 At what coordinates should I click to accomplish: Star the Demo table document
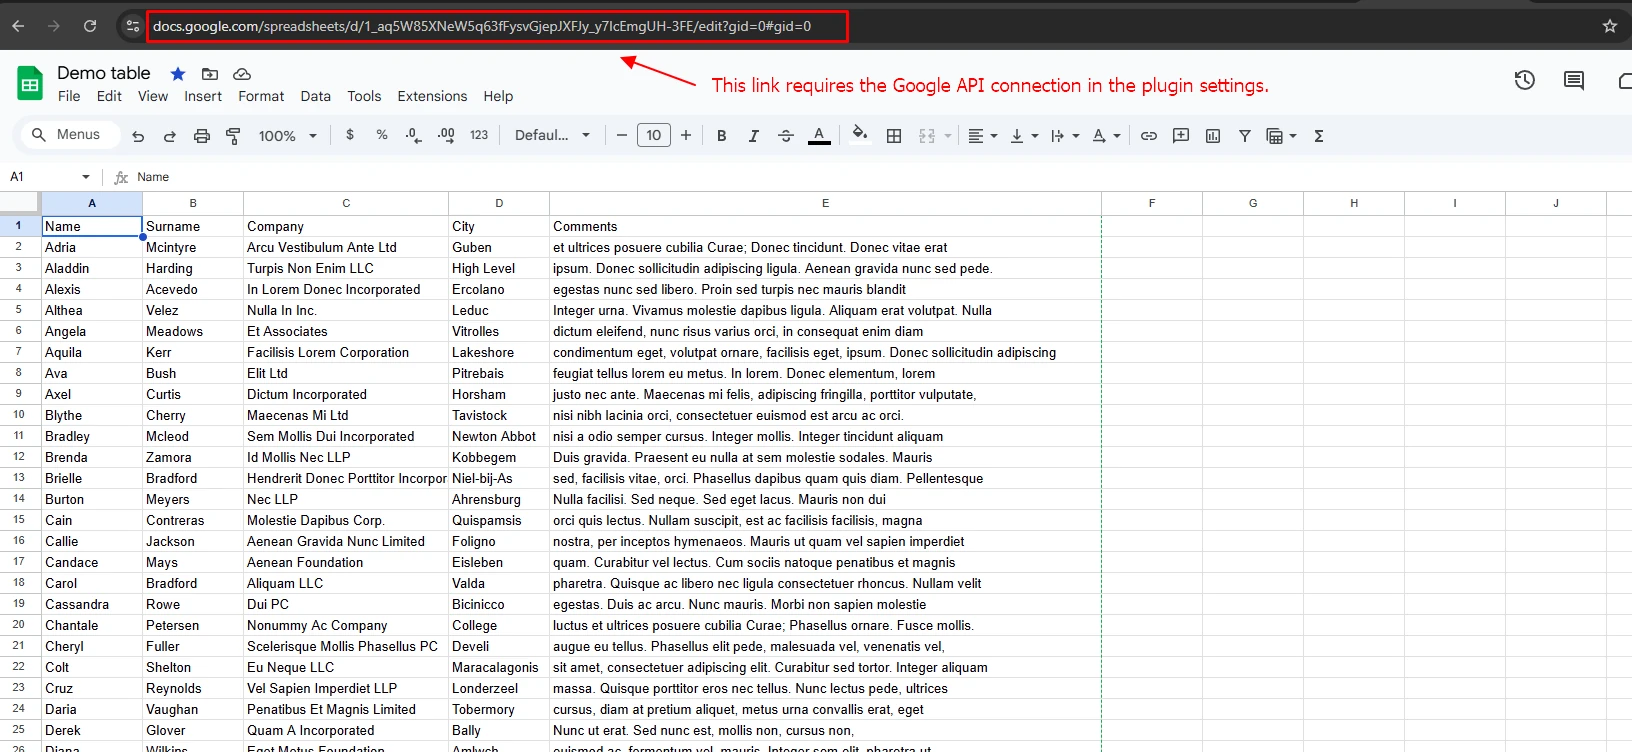coord(178,73)
